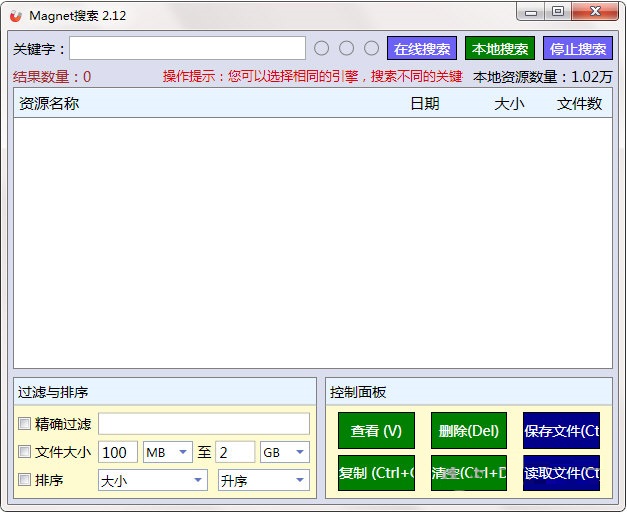Click the 删除(Del) button
Image resolution: width=627 pixels, height=512 pixels.
tap(469, 430)
